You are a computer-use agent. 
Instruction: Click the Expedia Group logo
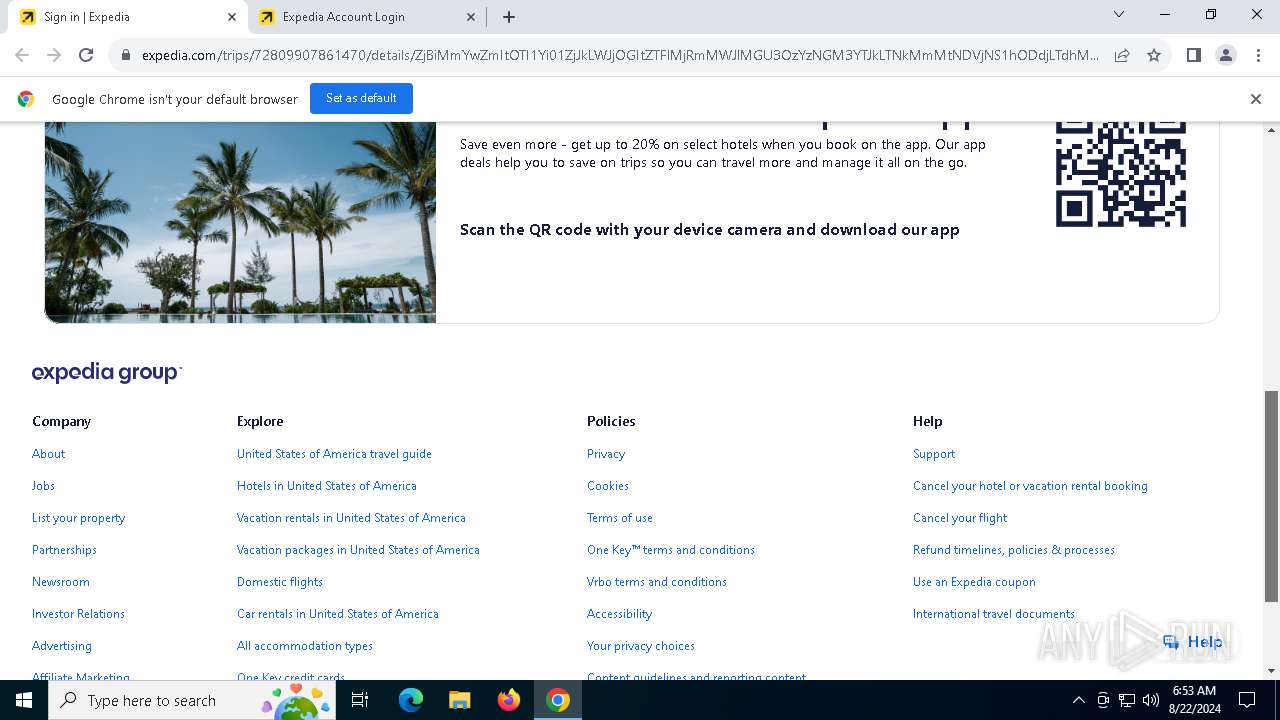click(x=107, y=373)
